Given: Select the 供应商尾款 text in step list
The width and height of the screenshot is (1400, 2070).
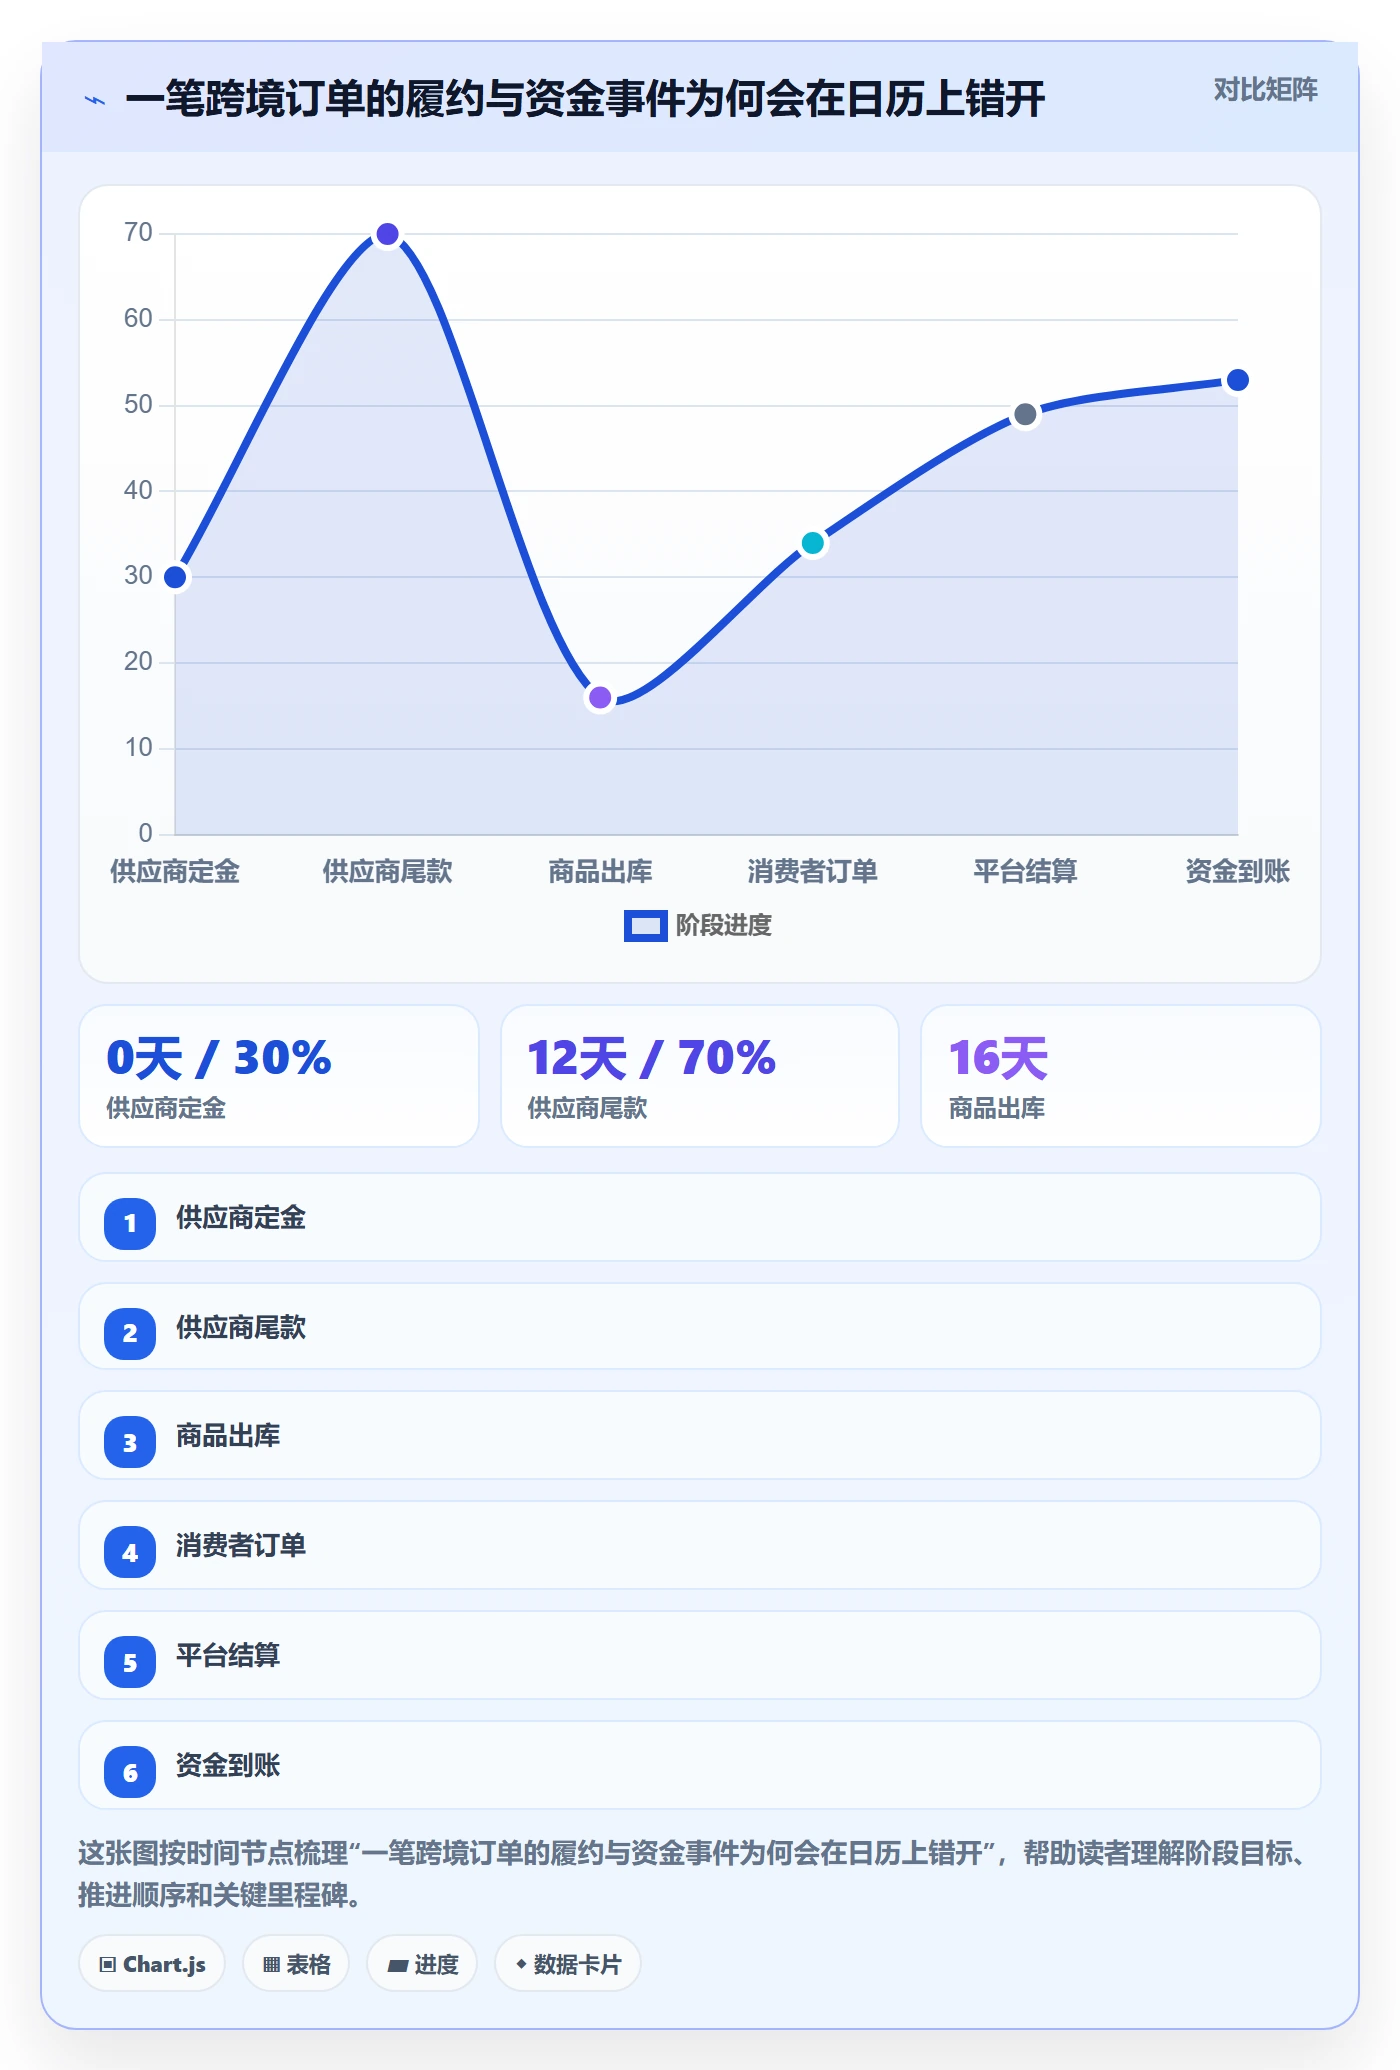Looking at the screenshot, I should pos(241,1328).
